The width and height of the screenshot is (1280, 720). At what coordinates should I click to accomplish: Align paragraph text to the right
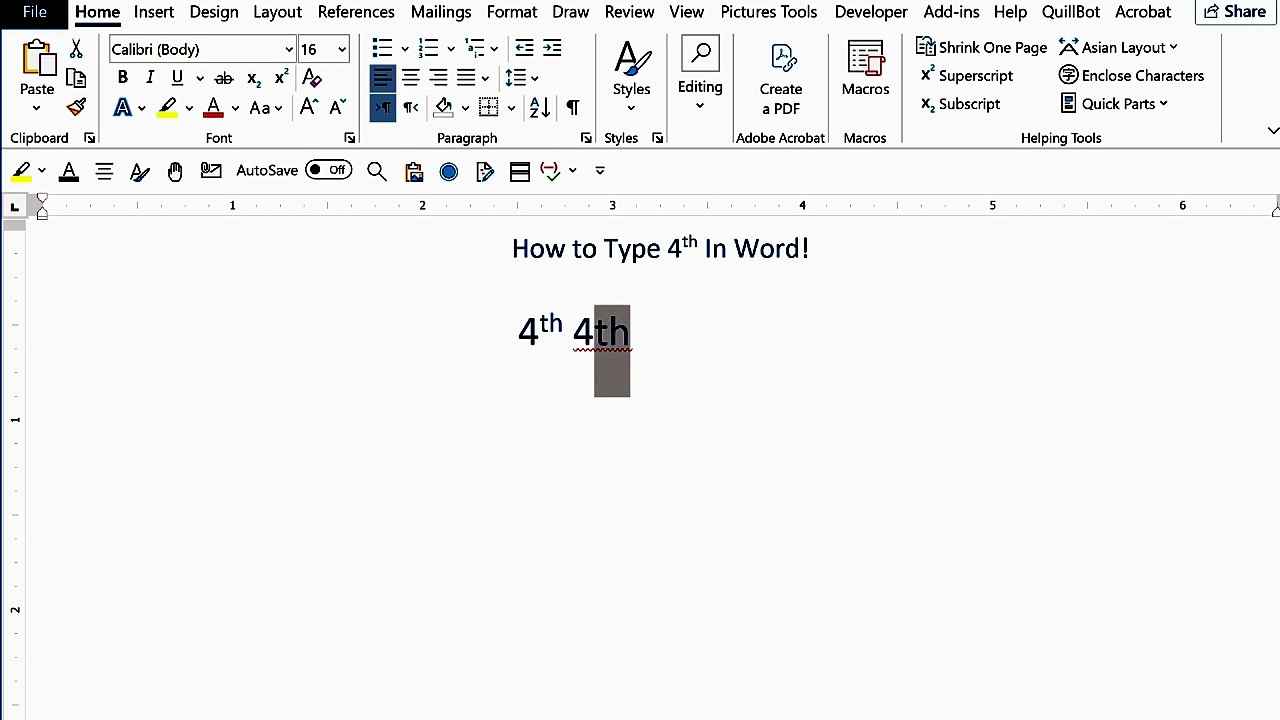[438, 78]
